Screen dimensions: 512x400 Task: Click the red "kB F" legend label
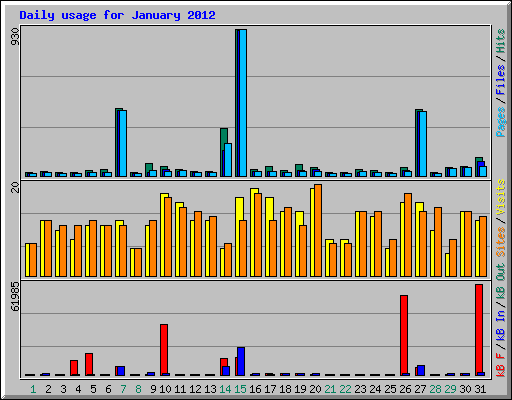point(500,365)
